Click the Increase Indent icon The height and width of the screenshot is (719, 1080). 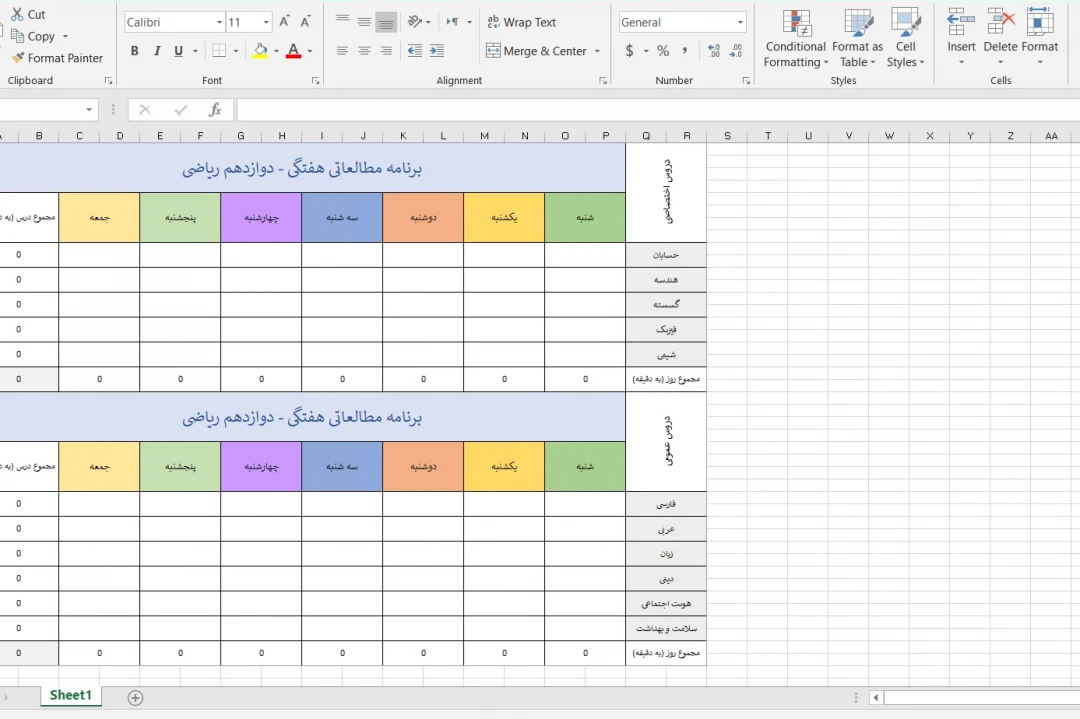[437, 51]
